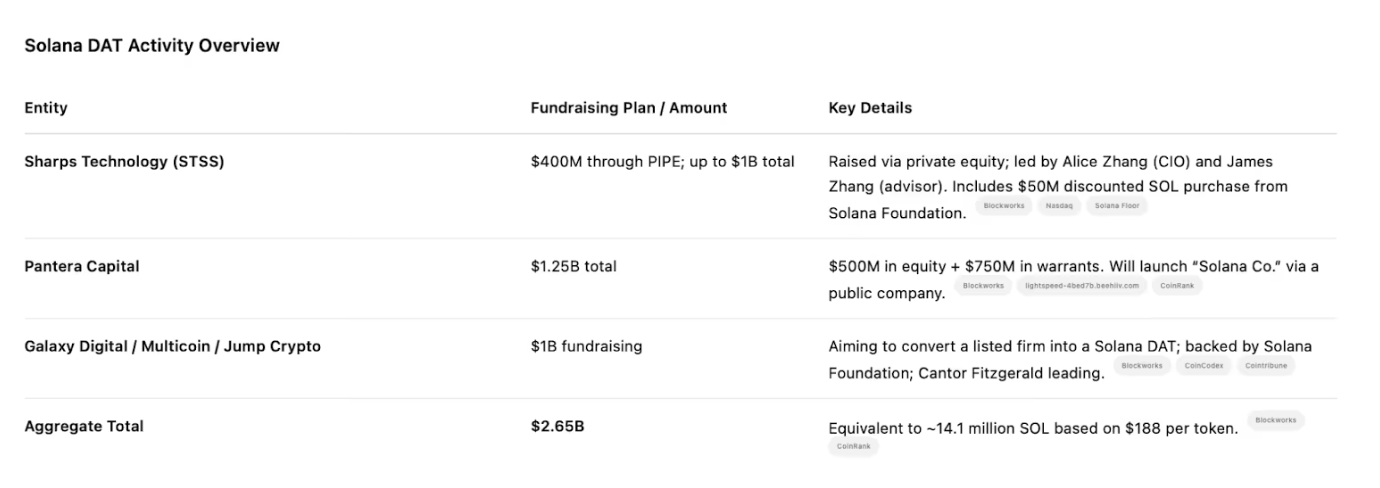Image resolution: width=1380 pixels, height=488 pixels.
Task: Click the Key Details column header
Action: click(x=870, y=108)
